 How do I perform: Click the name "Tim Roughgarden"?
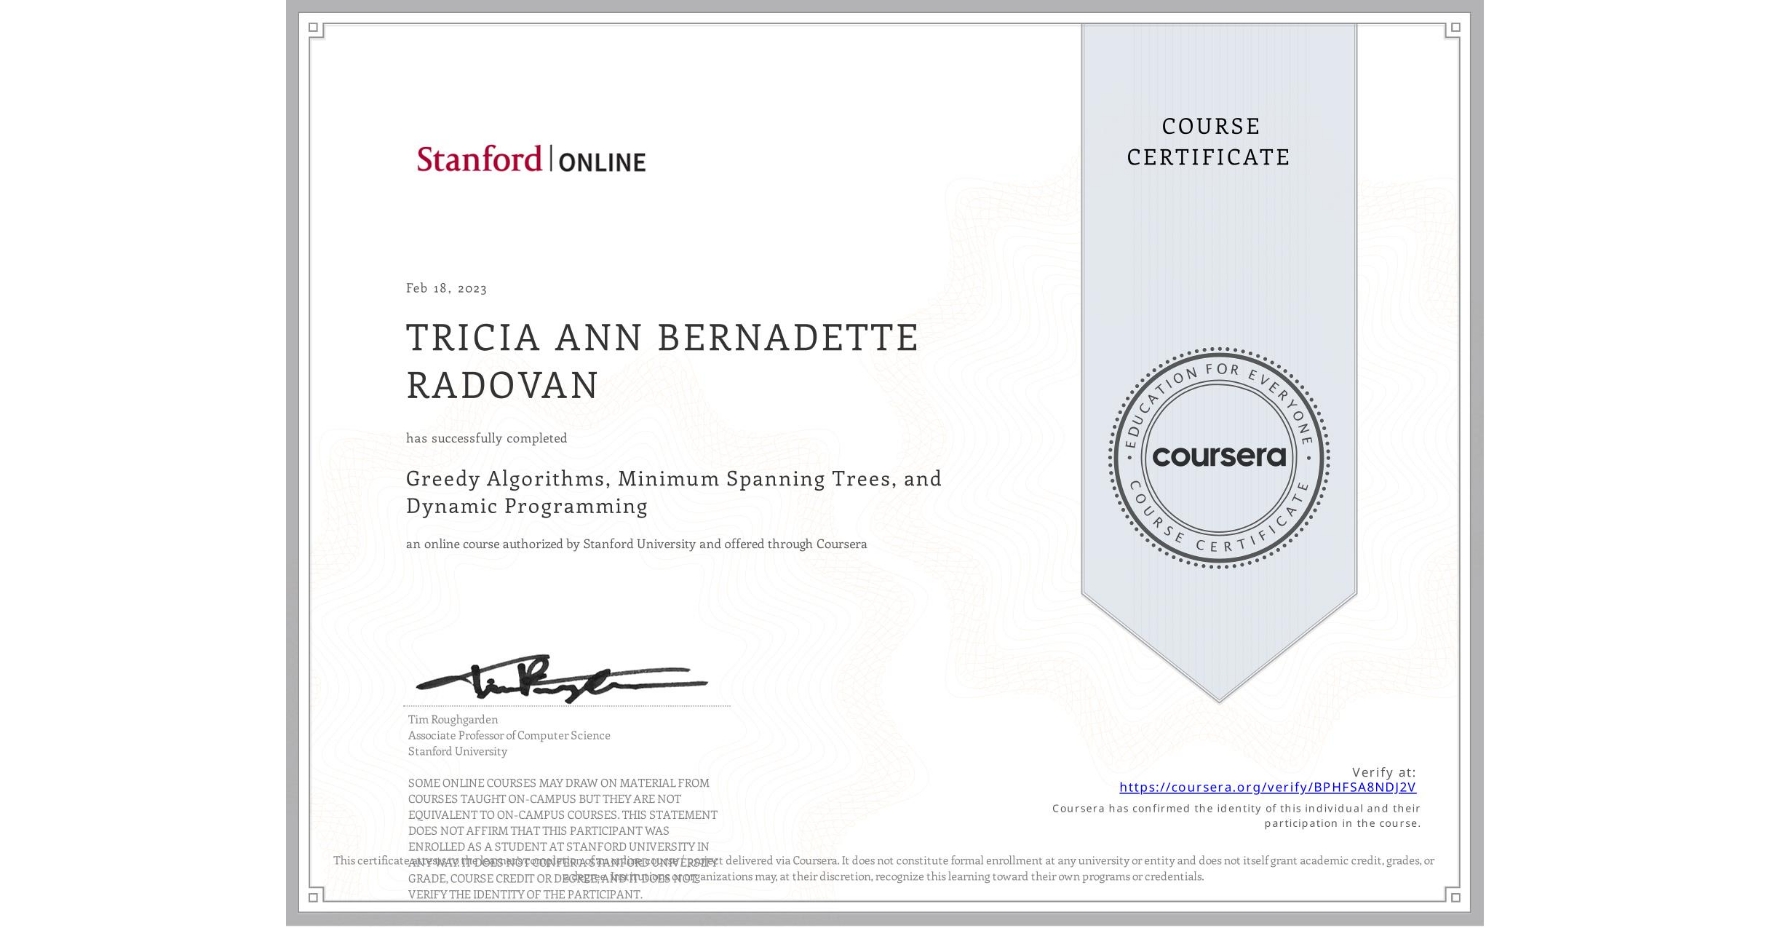coord(452,719)
